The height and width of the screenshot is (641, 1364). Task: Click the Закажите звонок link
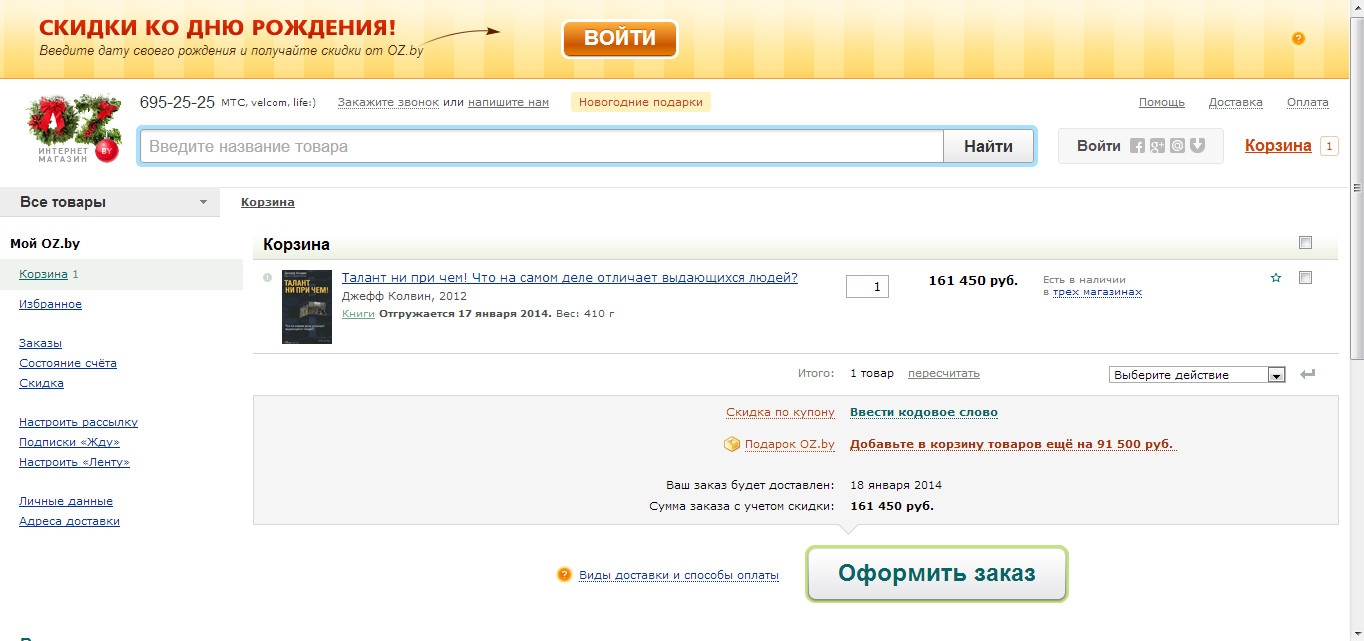pyautogui.click(x=388, y=102)
